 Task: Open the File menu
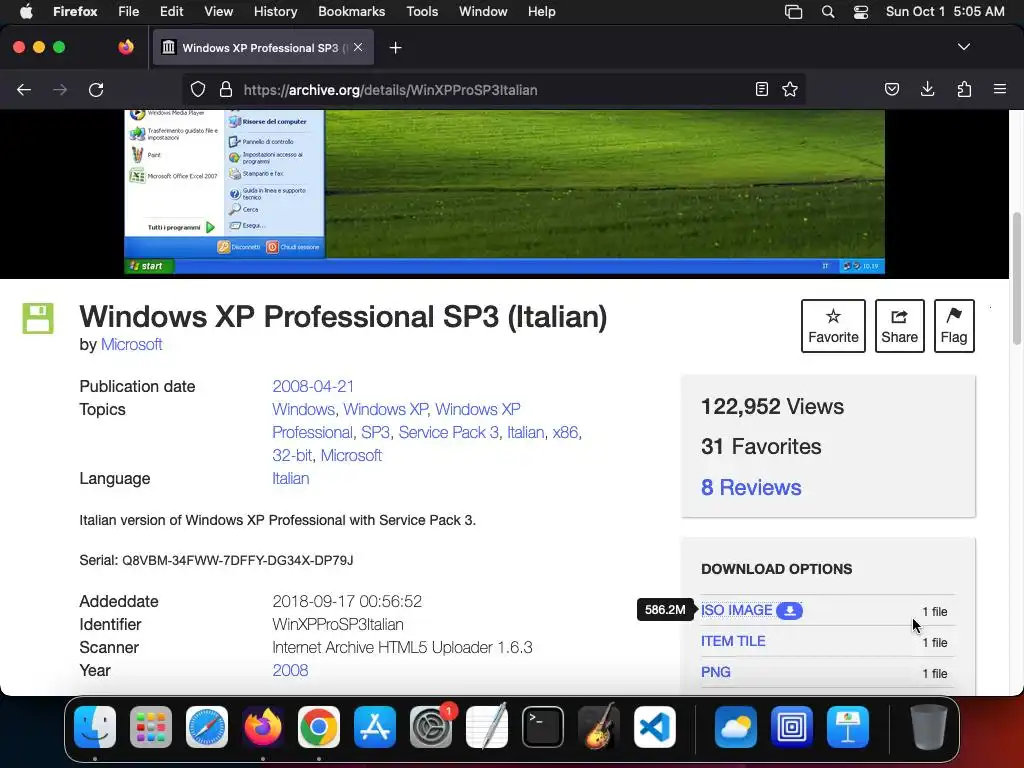(129, 11)
